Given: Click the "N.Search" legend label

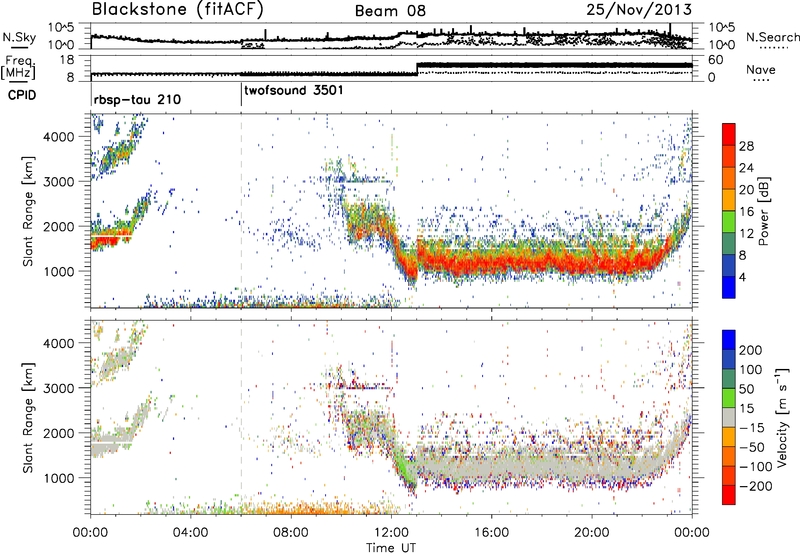Looking at the screenshot, I should click(772, 37).
